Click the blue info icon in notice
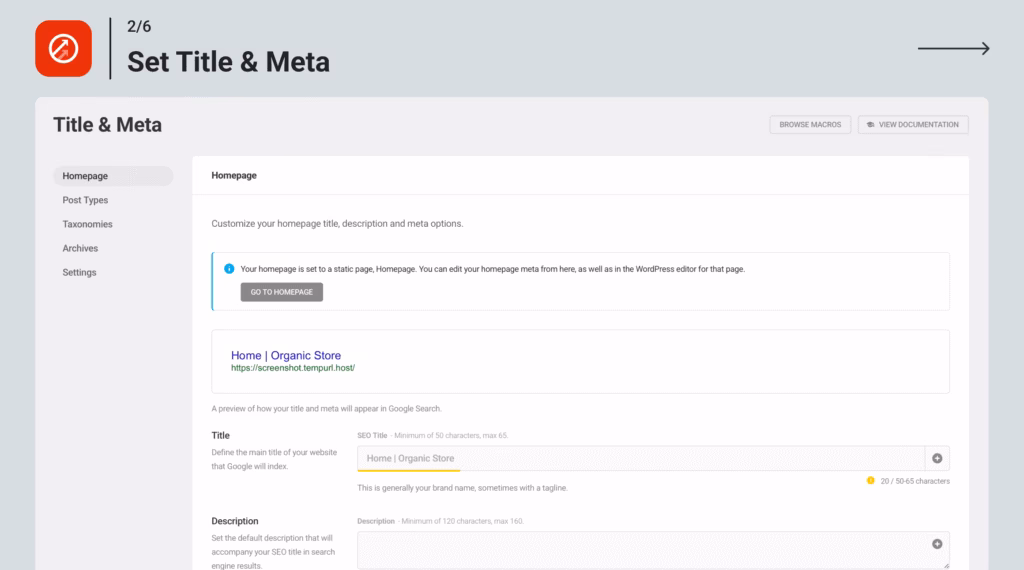The height and width of the screenshot is (570, 1024). (x=229, y=269)
